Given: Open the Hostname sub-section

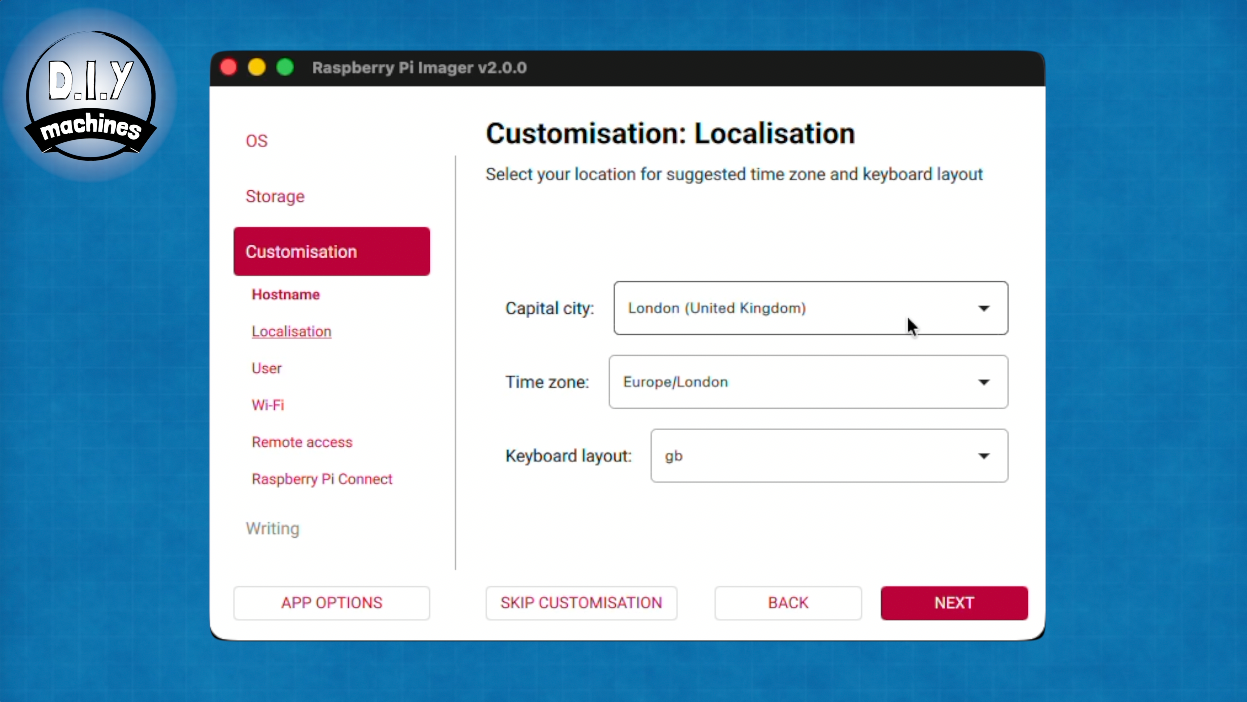Looking at the screenshot, I should (x=286, y=295).
